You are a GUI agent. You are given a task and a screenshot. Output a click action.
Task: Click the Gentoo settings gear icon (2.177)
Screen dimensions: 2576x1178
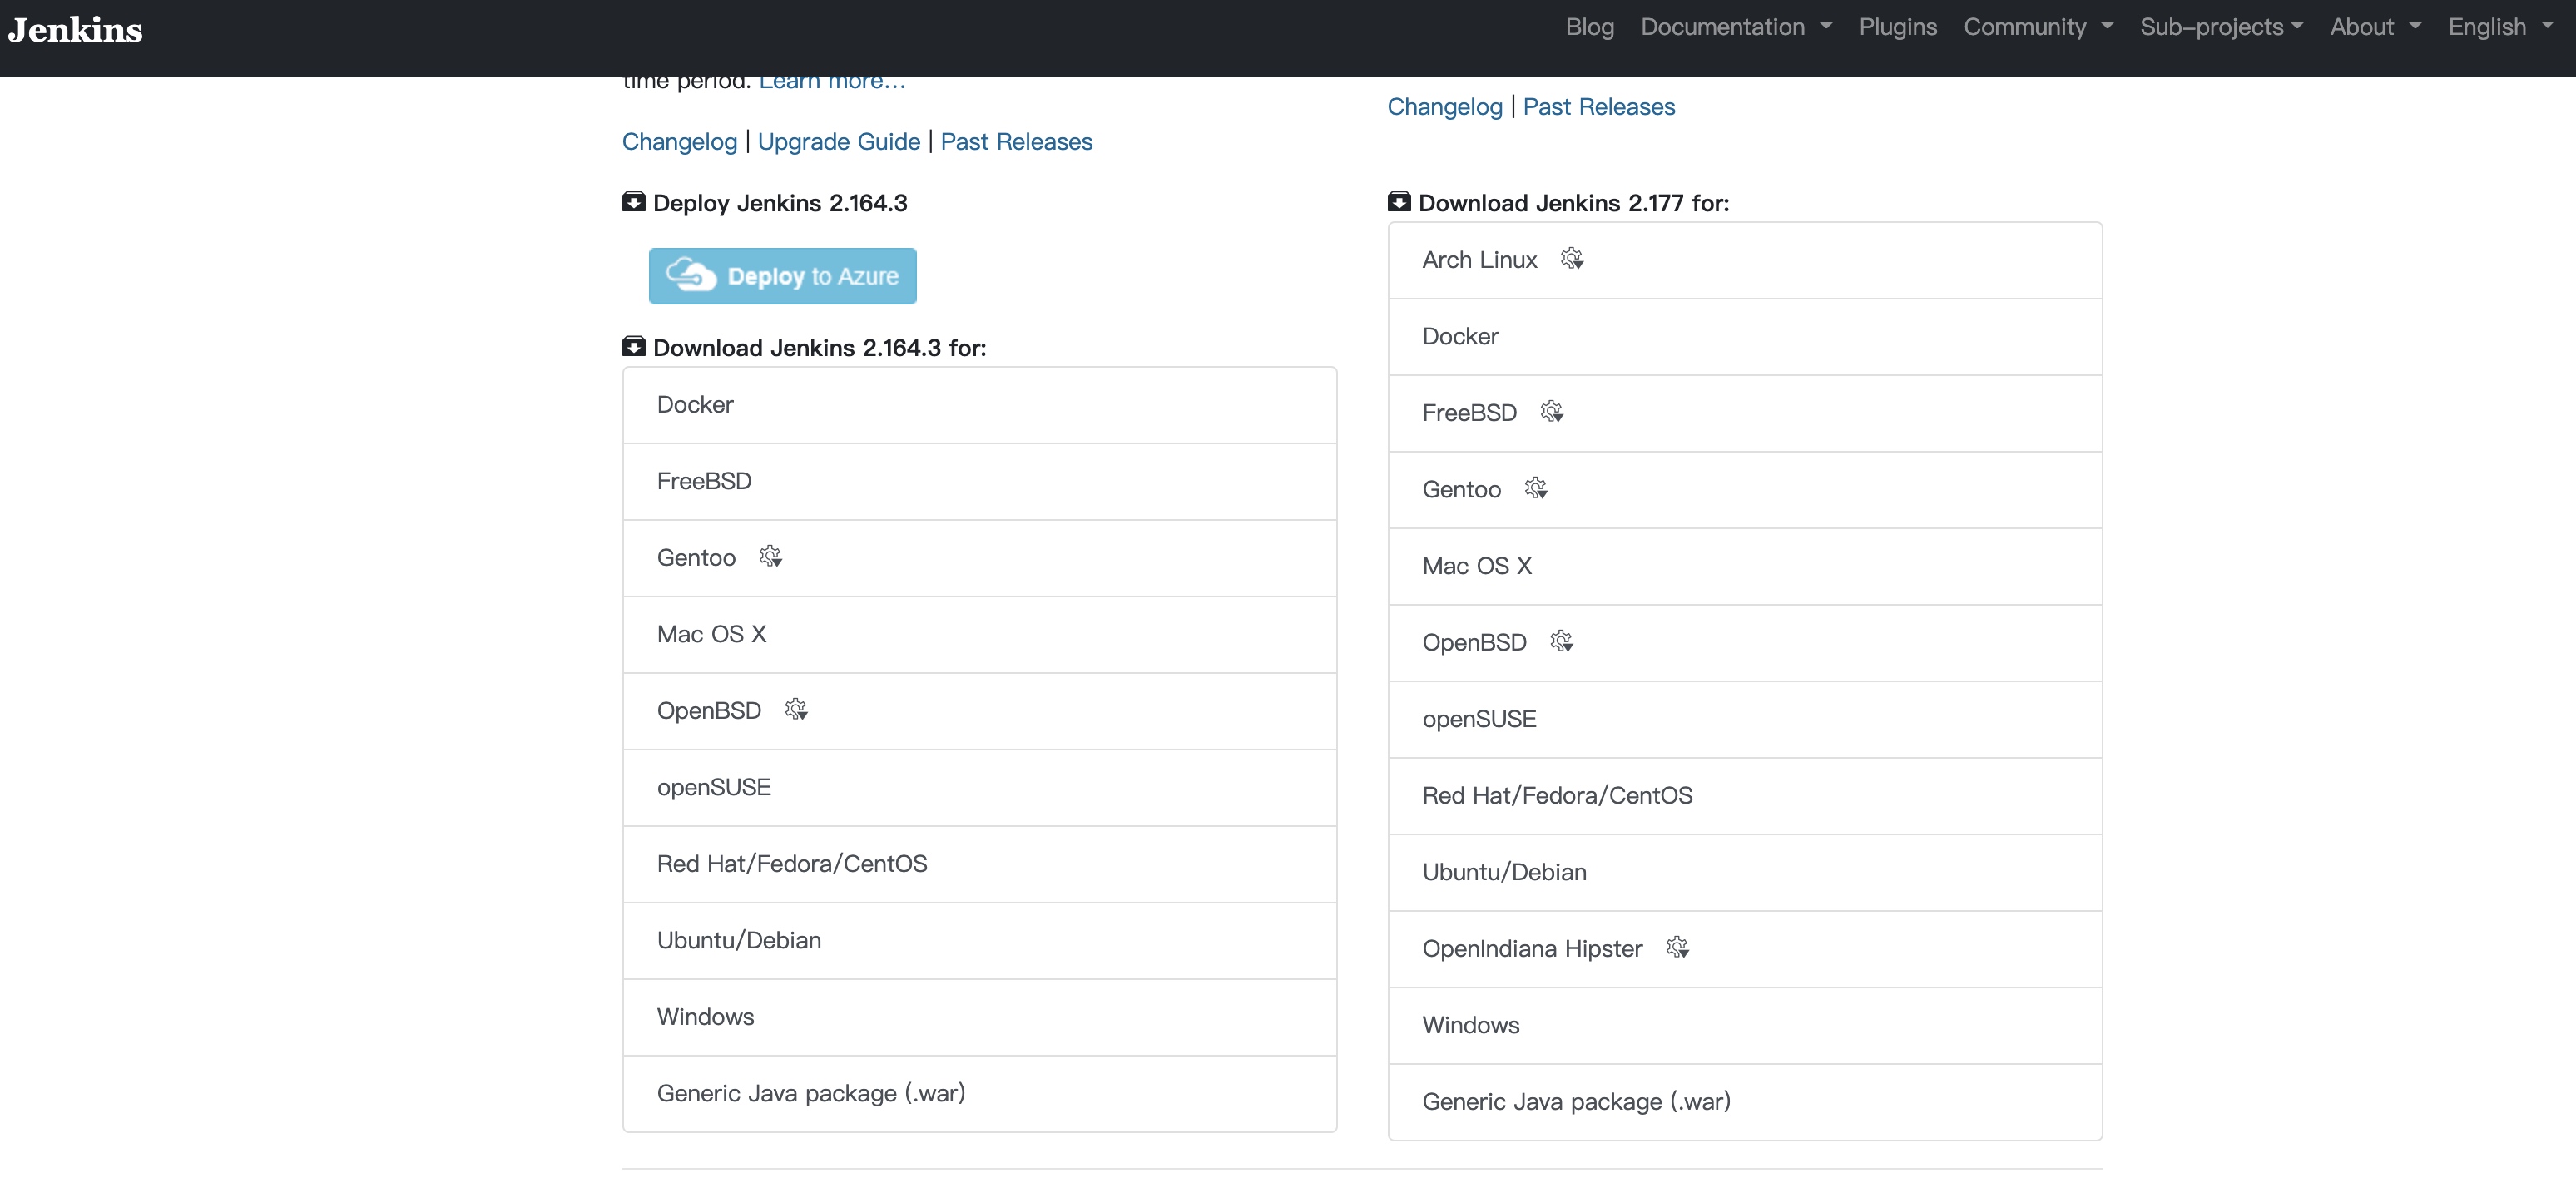pos(1533,490)
